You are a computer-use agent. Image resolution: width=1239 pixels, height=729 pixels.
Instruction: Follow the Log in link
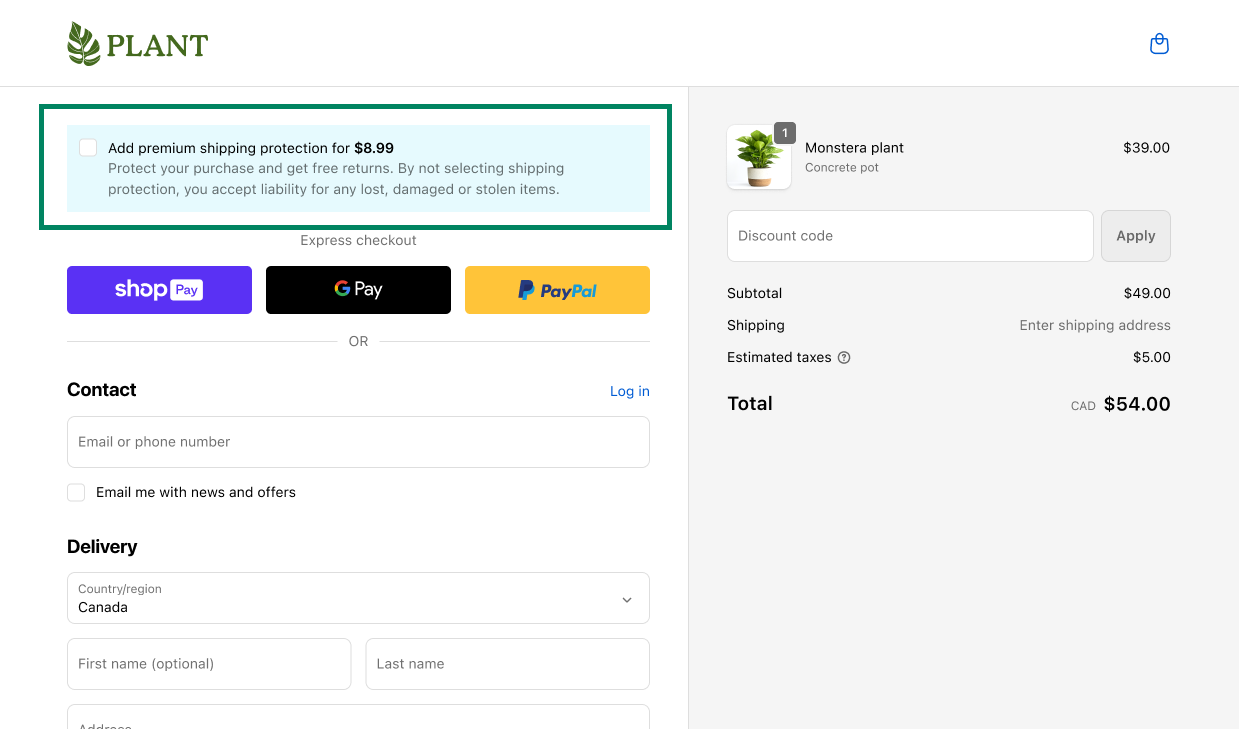point(630,391)
